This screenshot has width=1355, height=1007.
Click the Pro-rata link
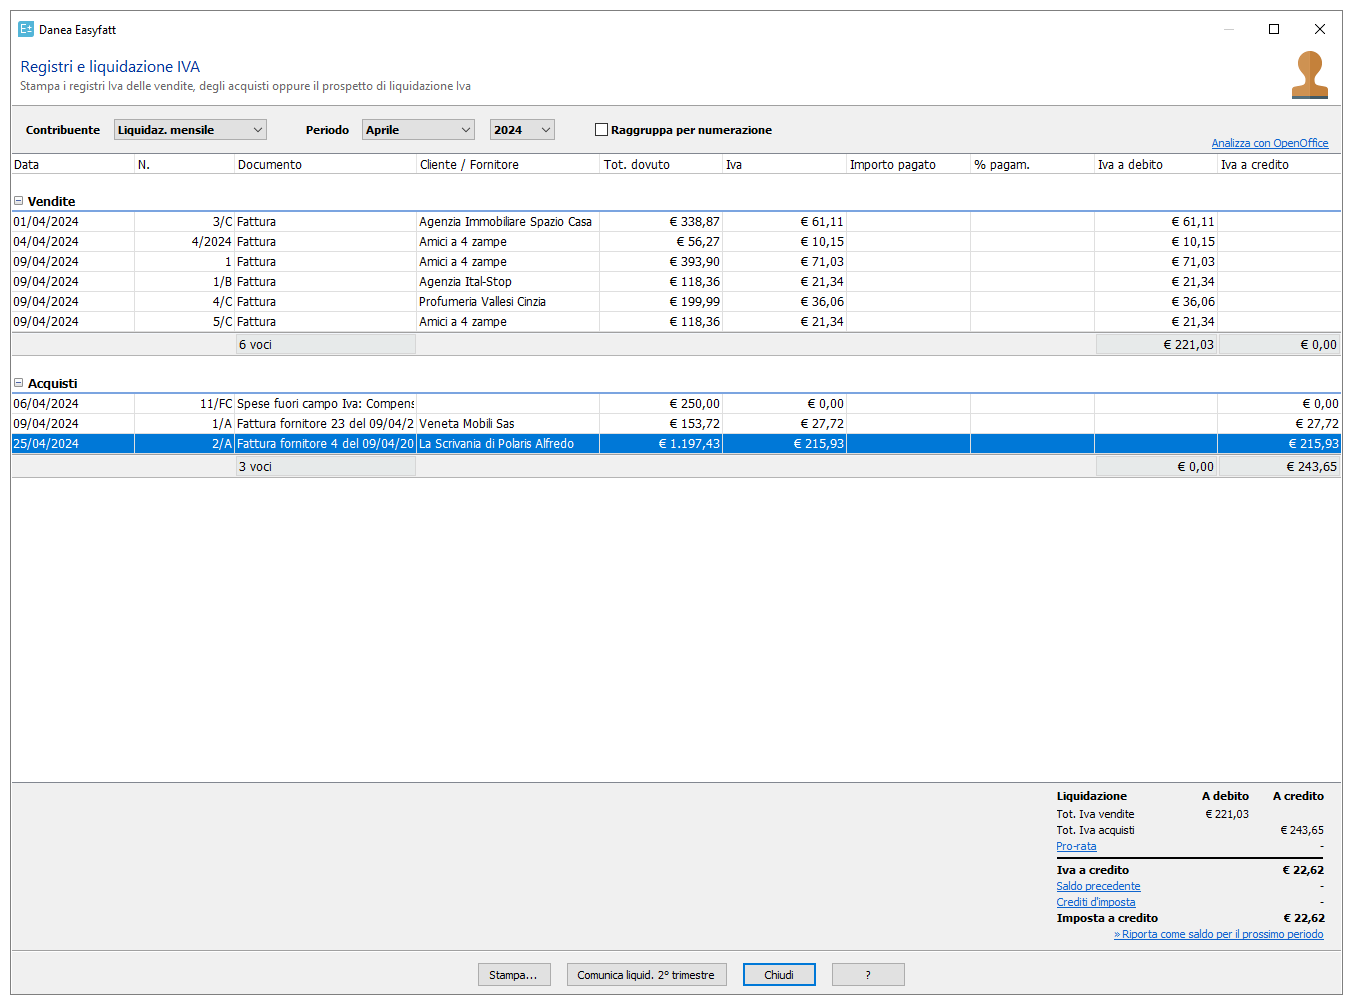pyautogui.click(x=1076, y=846)
